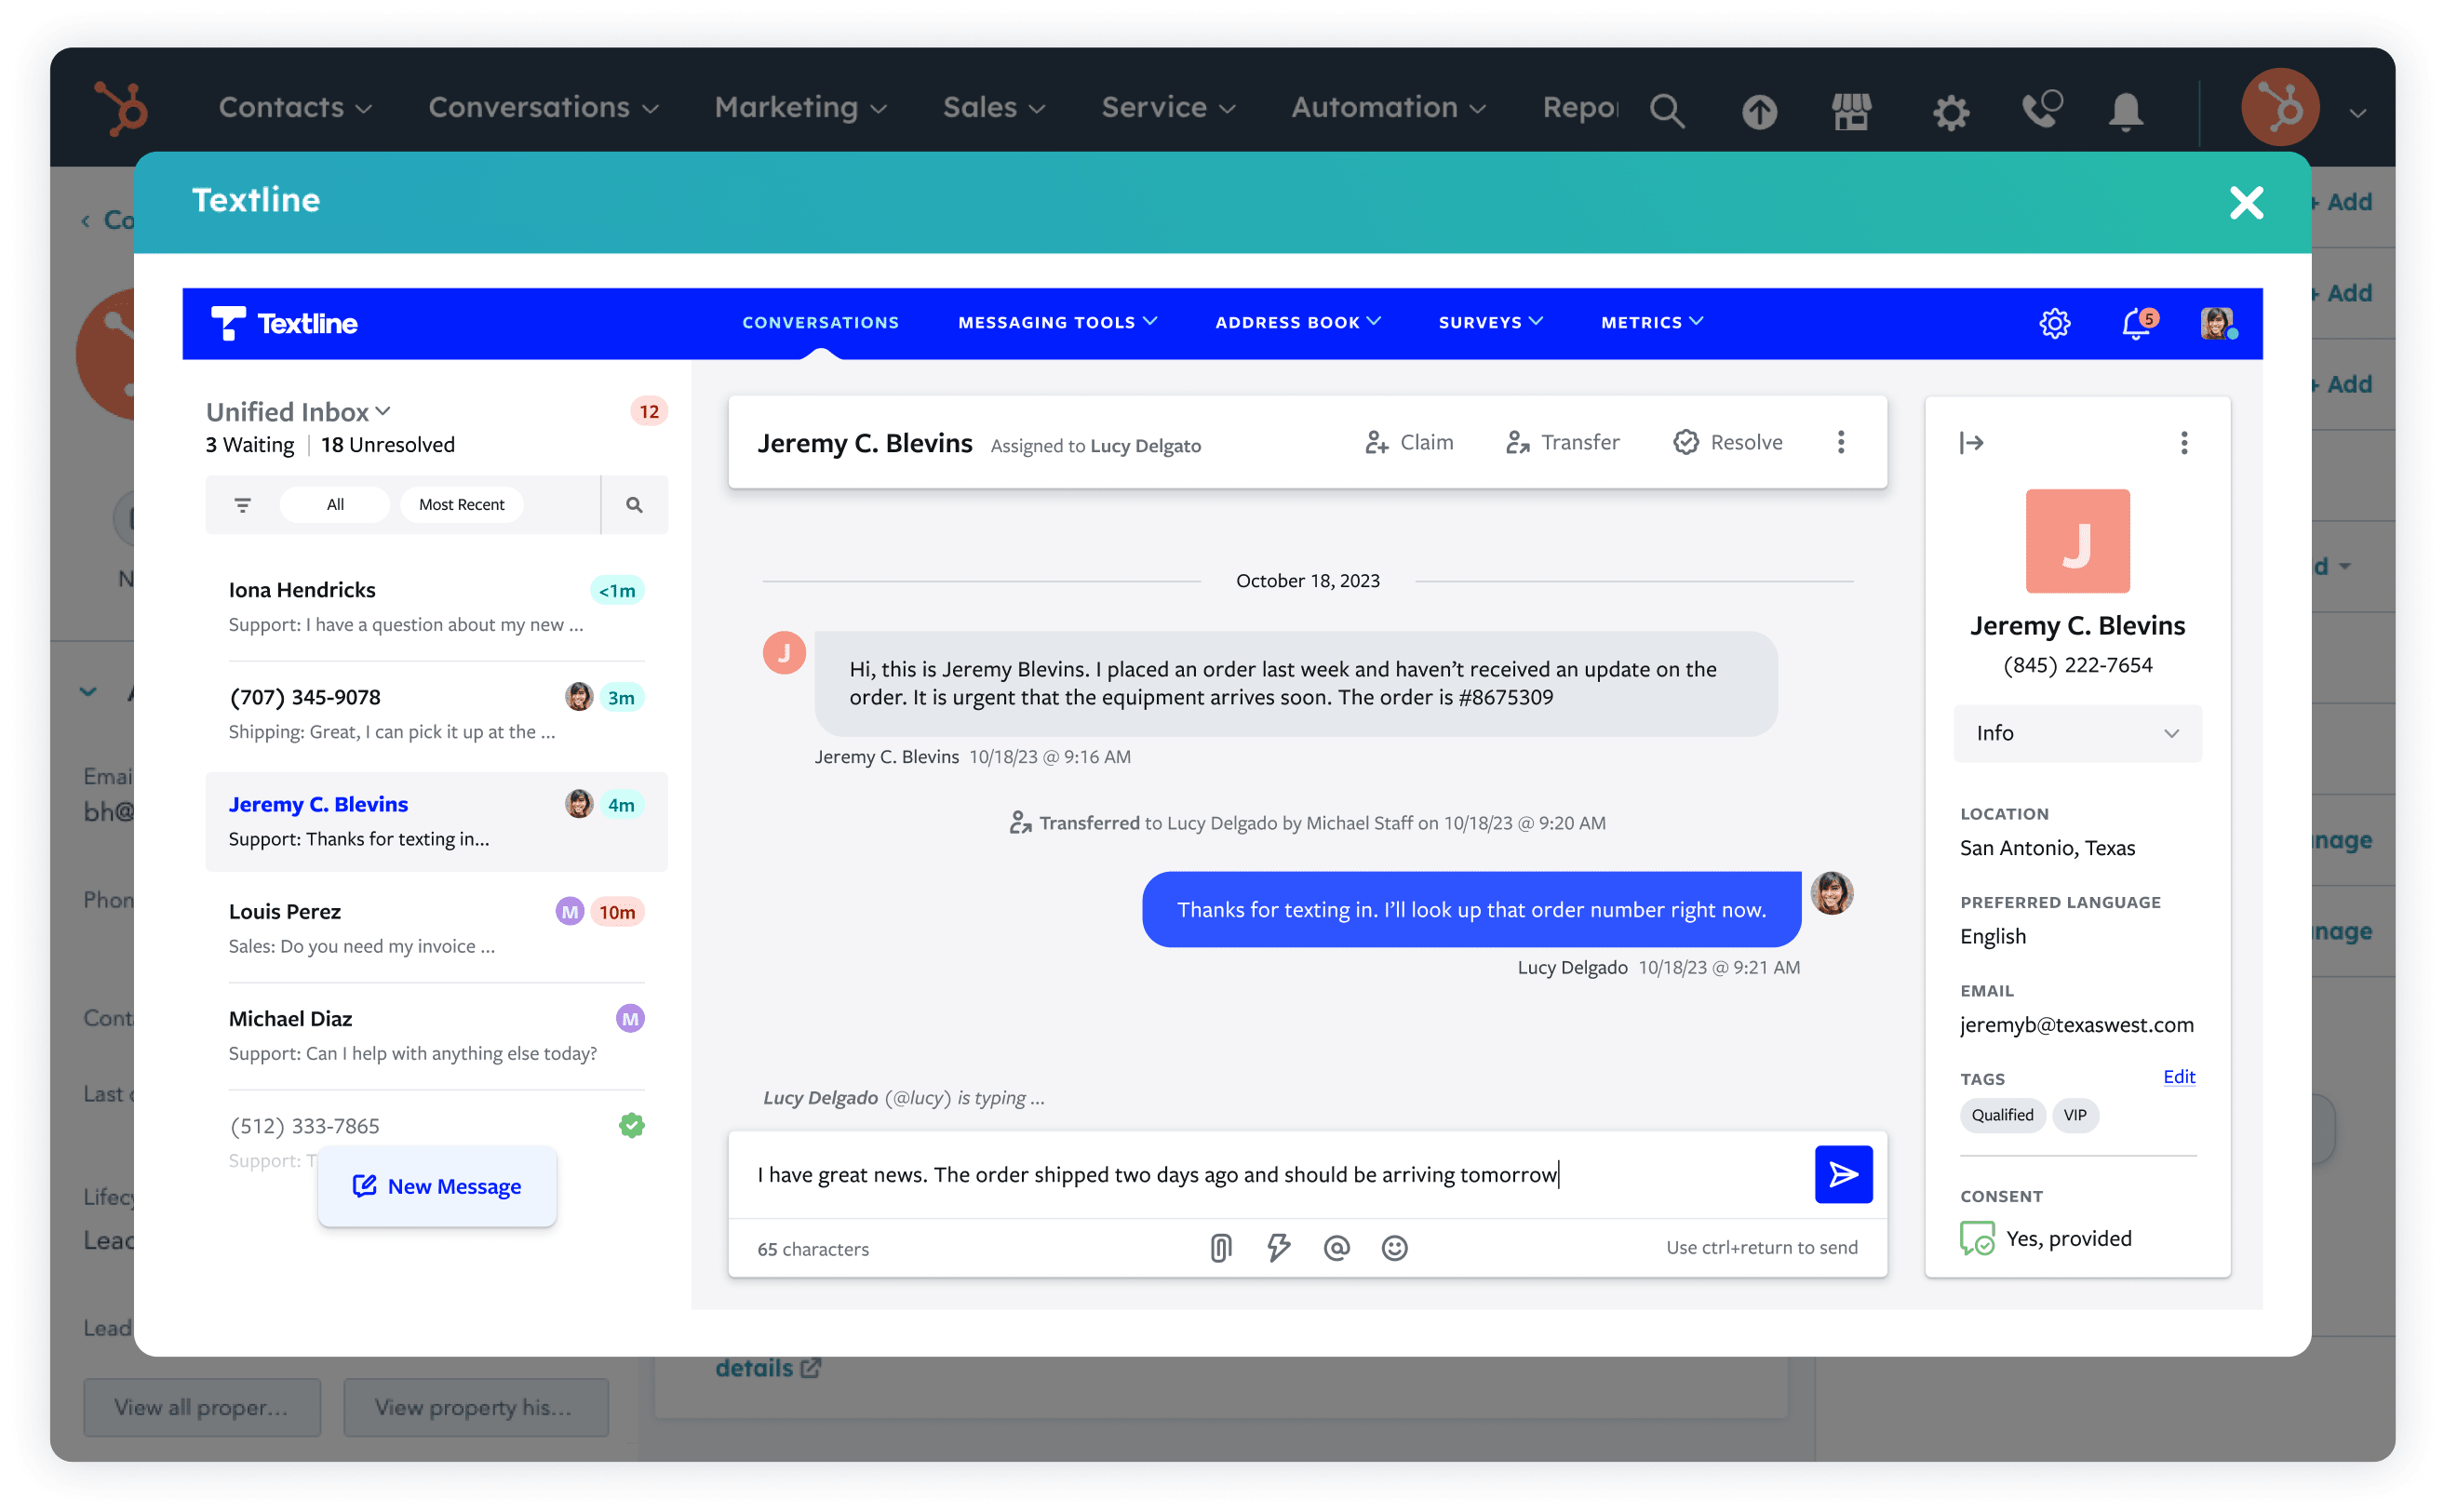Resolve the conversation
The height and width of the screenshot is (1512, 2444).
click(1727, 442)
